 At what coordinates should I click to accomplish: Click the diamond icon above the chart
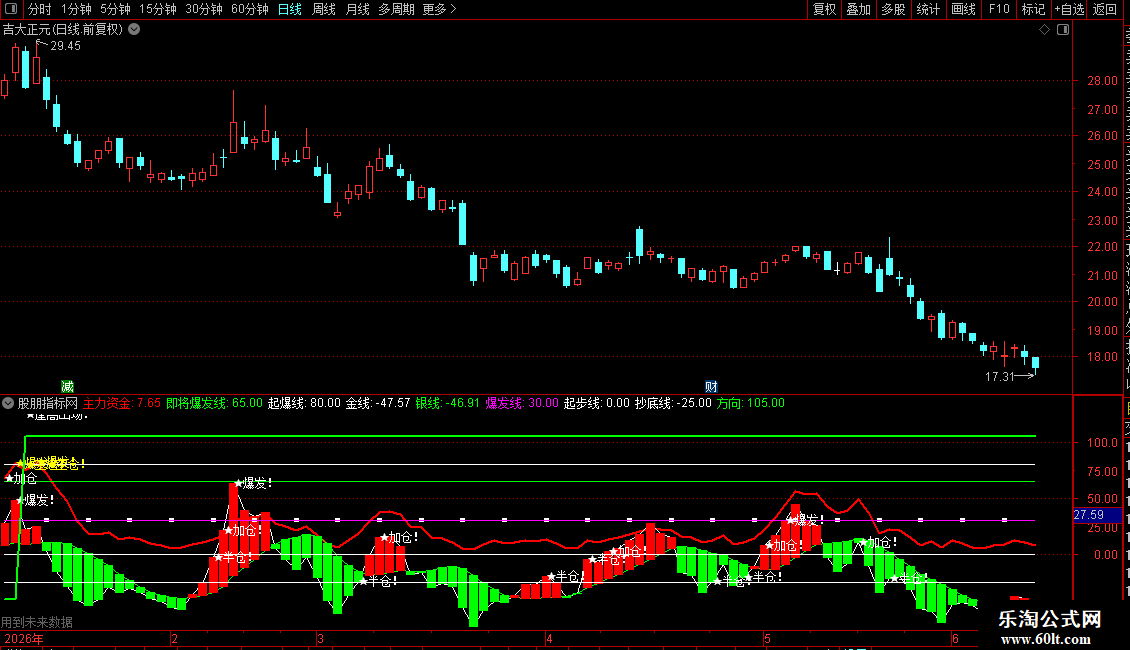(x=1044, y=30)
